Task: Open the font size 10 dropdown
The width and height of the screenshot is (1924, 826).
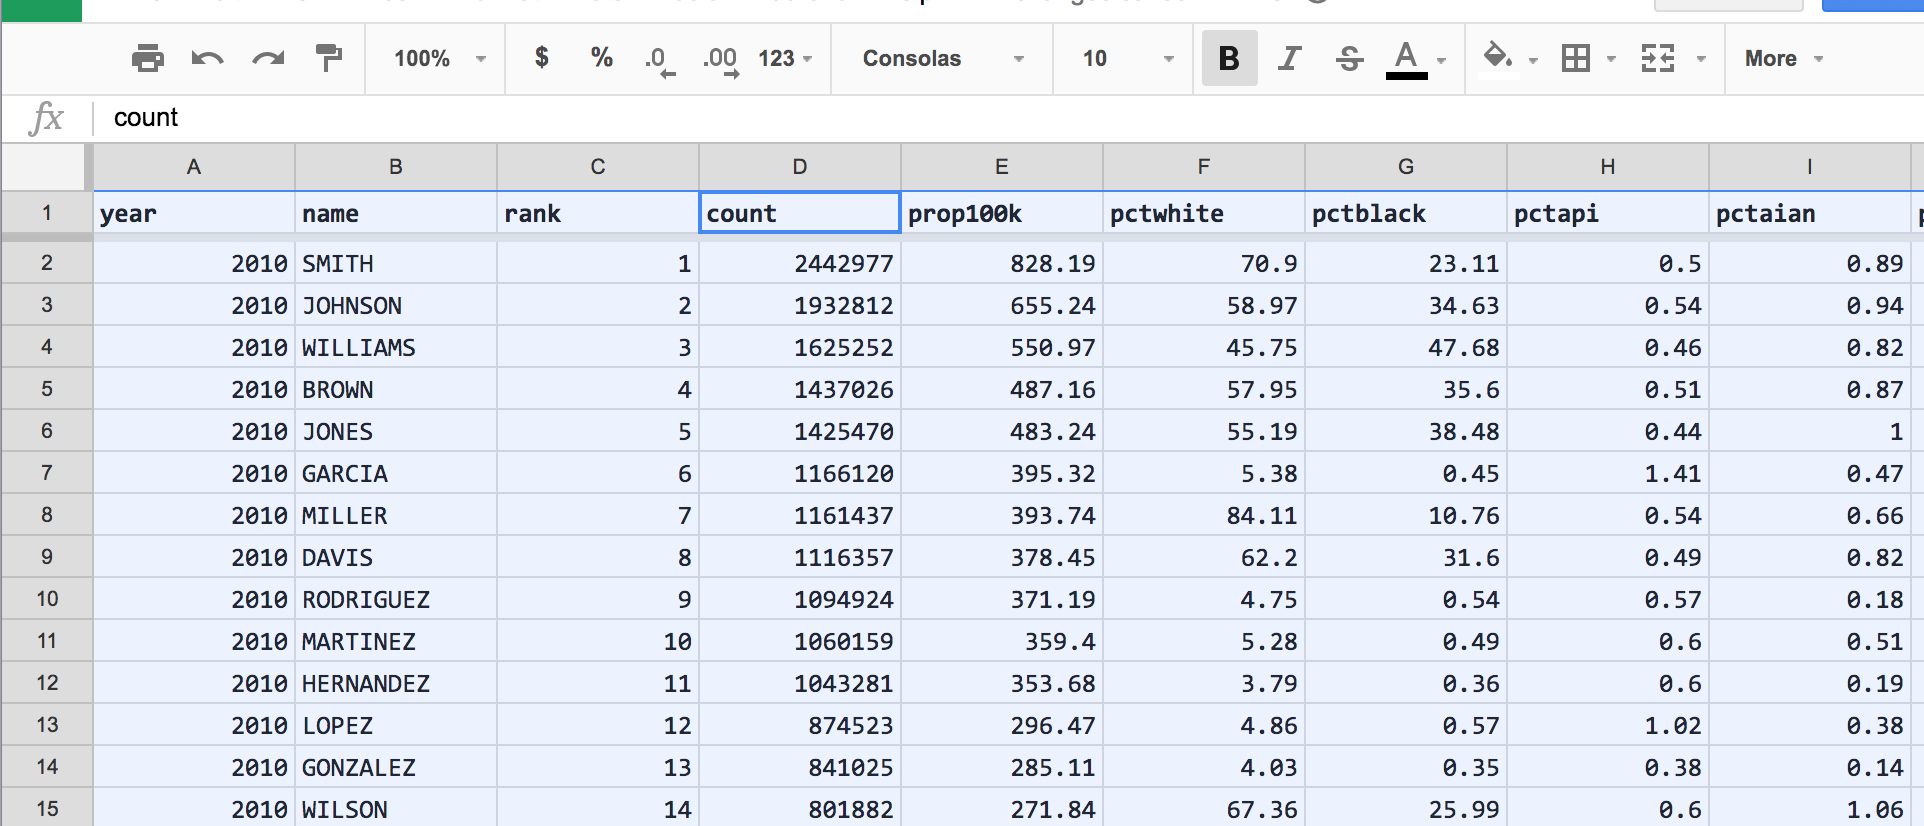Action: 1127,58
